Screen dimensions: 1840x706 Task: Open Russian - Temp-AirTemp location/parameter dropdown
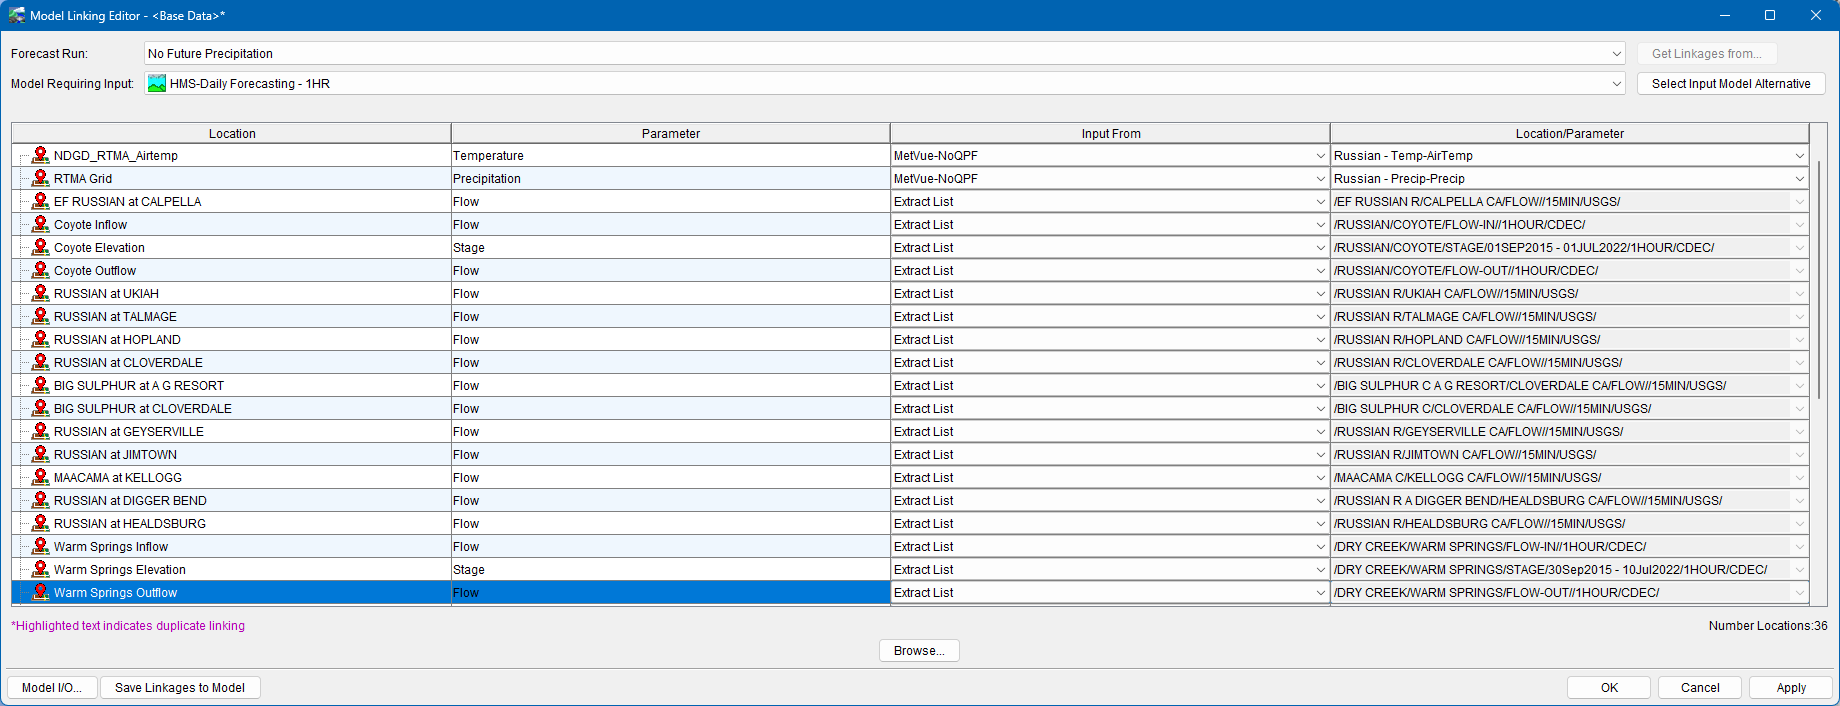pos(1799,156)
